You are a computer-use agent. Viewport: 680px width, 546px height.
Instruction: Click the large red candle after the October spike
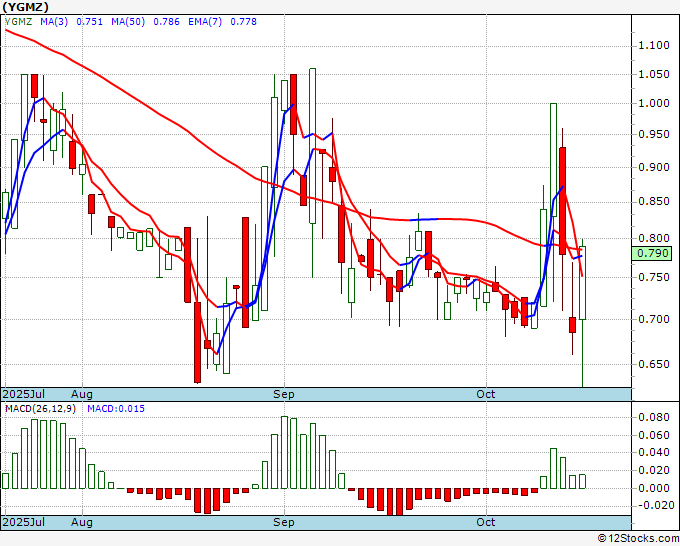[563, 201]
